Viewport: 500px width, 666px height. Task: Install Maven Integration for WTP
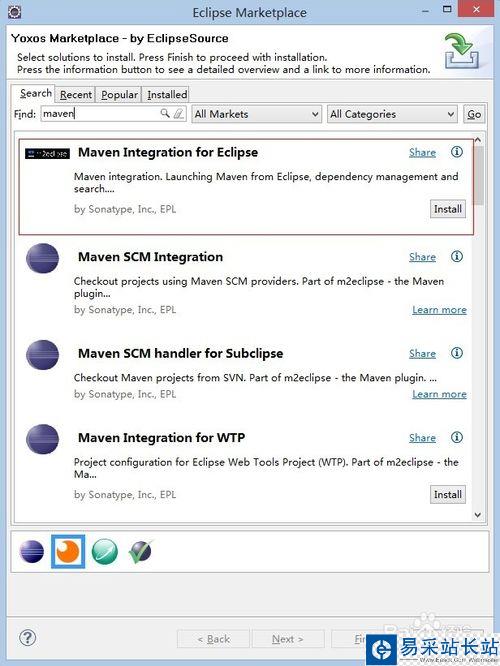click(x=448, y=494)
